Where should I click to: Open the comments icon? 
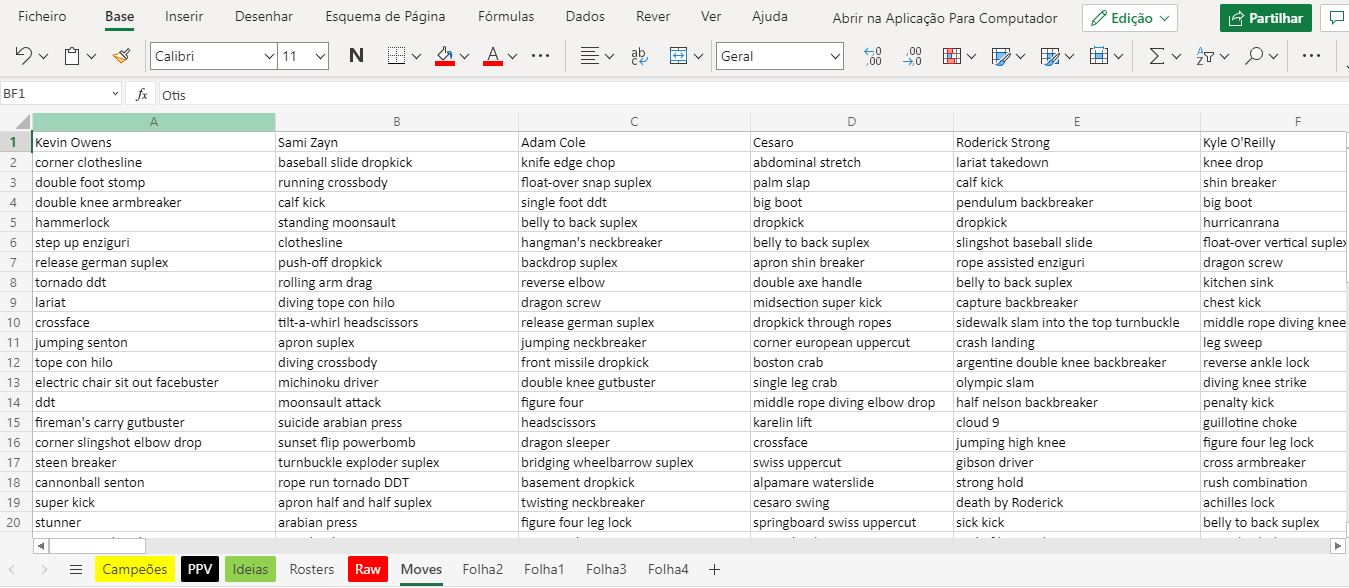pos(1335,18)
